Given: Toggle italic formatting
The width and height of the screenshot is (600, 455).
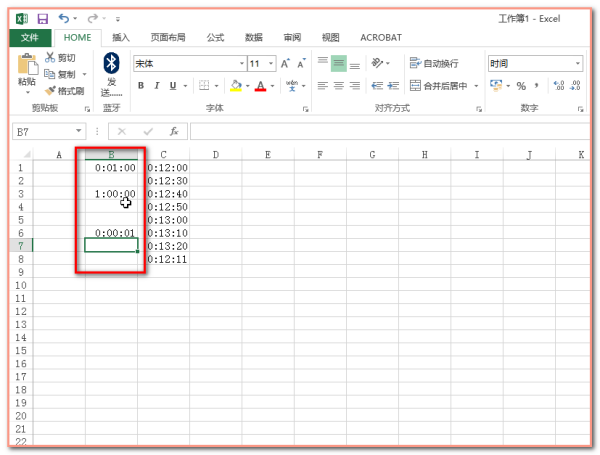Looking at the screenshot, I should tap(157, 86).
